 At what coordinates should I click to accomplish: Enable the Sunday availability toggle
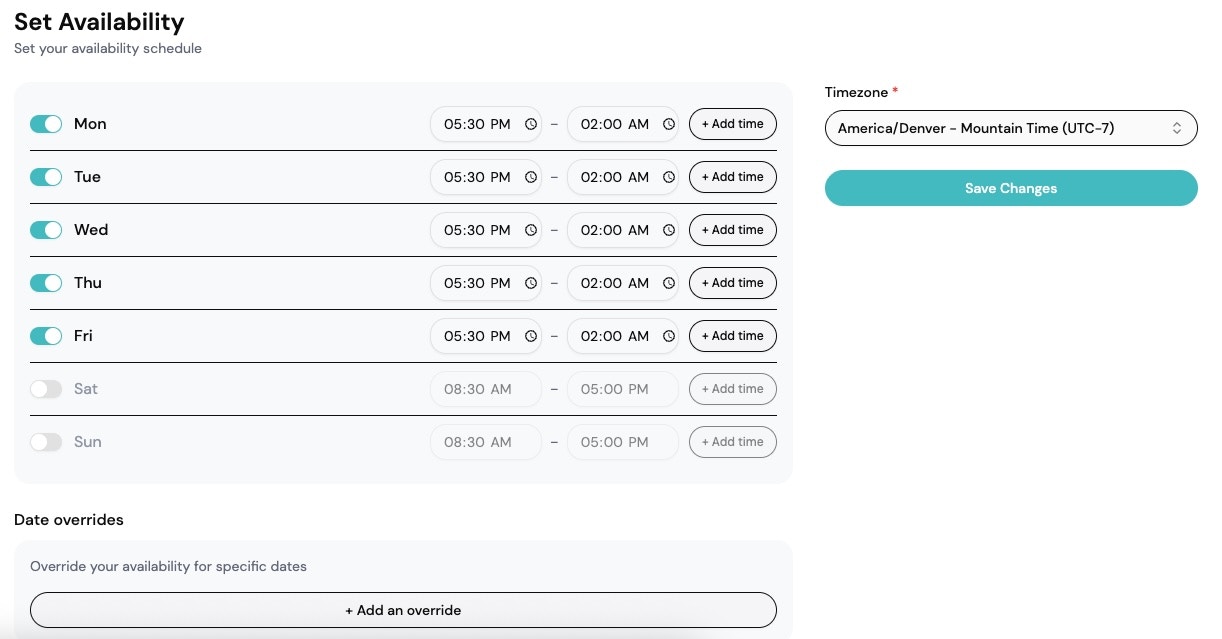coord(46,442)
